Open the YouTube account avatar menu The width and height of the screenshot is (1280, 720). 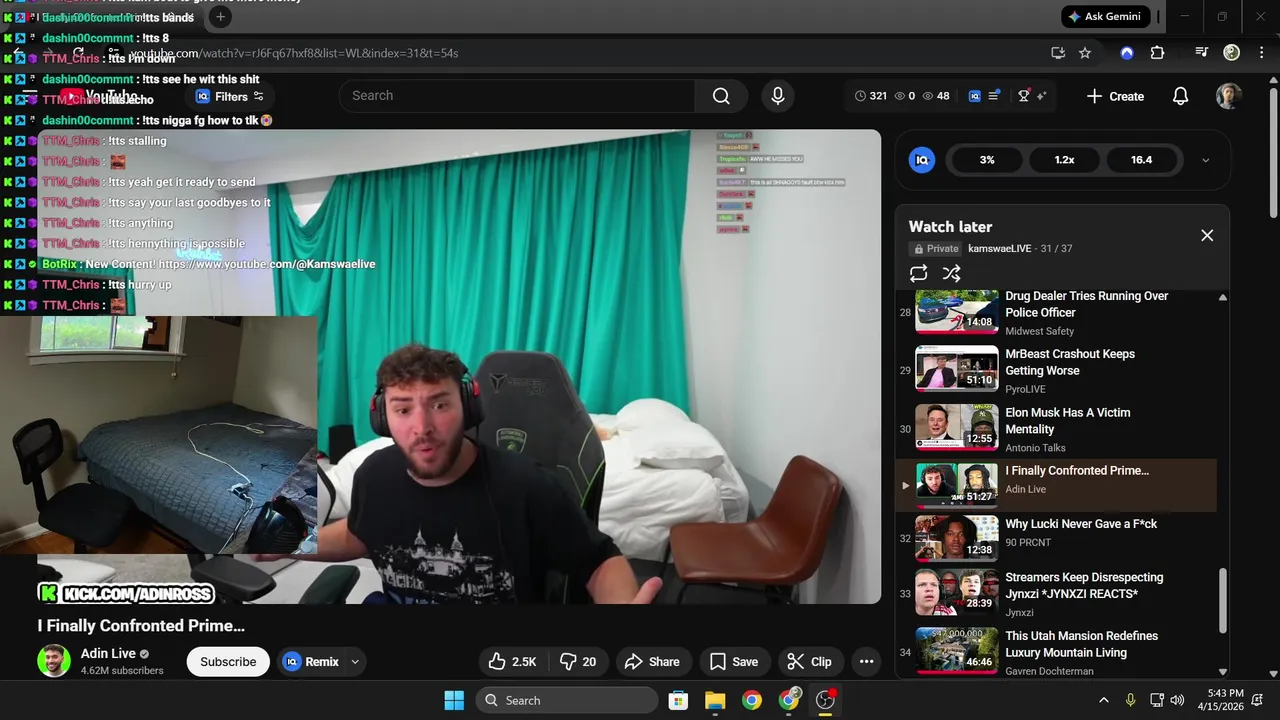click(1229, 96)
